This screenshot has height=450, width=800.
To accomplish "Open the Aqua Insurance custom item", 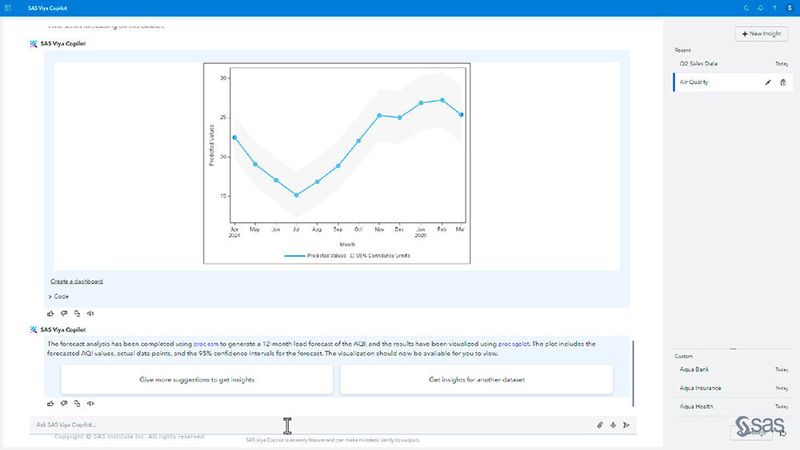I will click(x=733, y=388).
